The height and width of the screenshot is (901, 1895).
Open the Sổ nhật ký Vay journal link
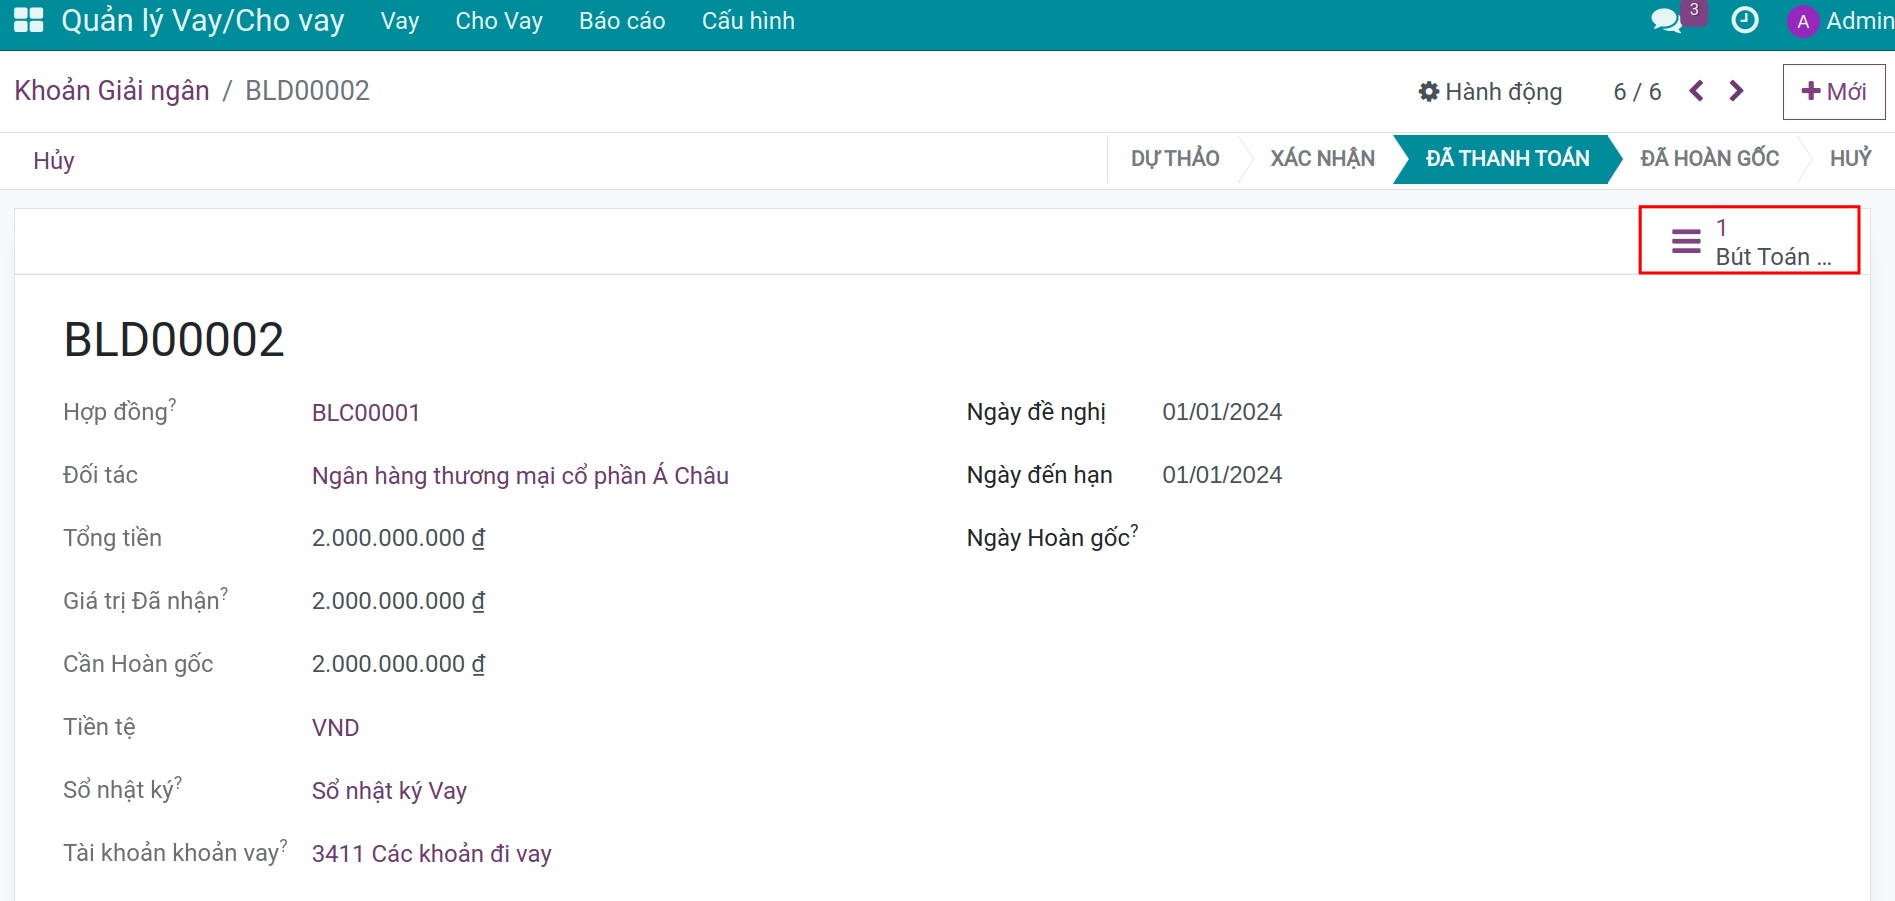coord(389,791)
